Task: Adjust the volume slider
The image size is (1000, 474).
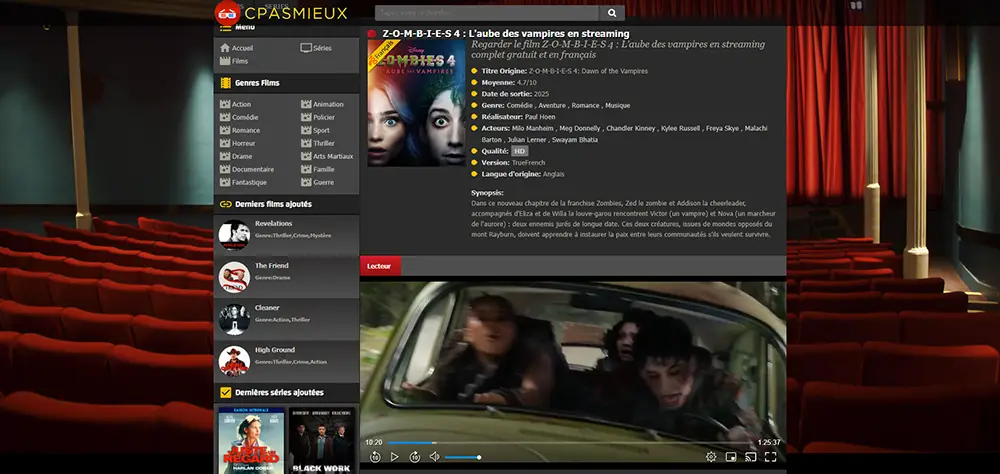Action: 462,457
